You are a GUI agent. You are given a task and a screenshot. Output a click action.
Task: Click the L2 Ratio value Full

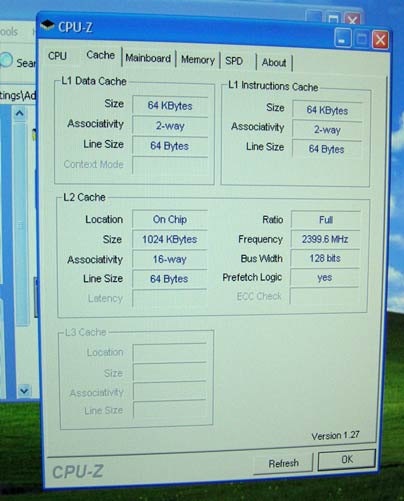click(326, 220)
